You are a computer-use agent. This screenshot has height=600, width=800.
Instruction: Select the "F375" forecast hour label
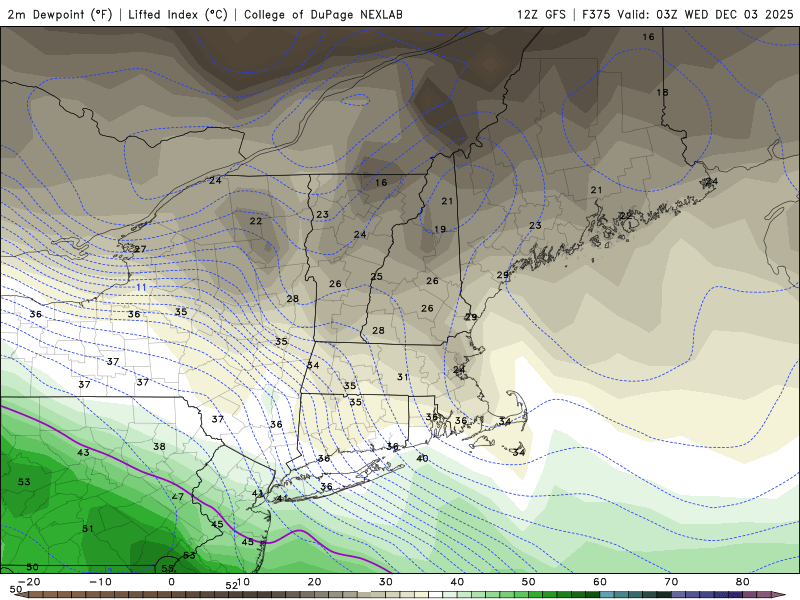tap(596, 14)
